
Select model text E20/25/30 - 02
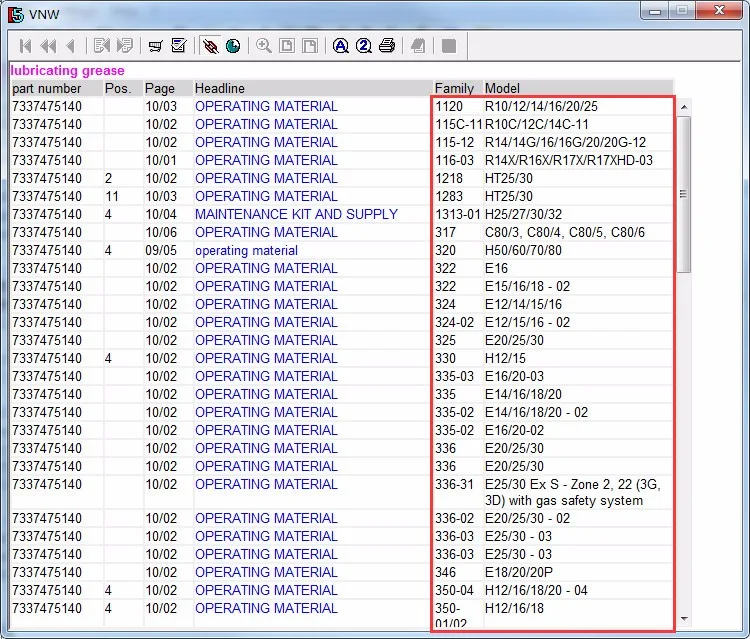(528, 518)
